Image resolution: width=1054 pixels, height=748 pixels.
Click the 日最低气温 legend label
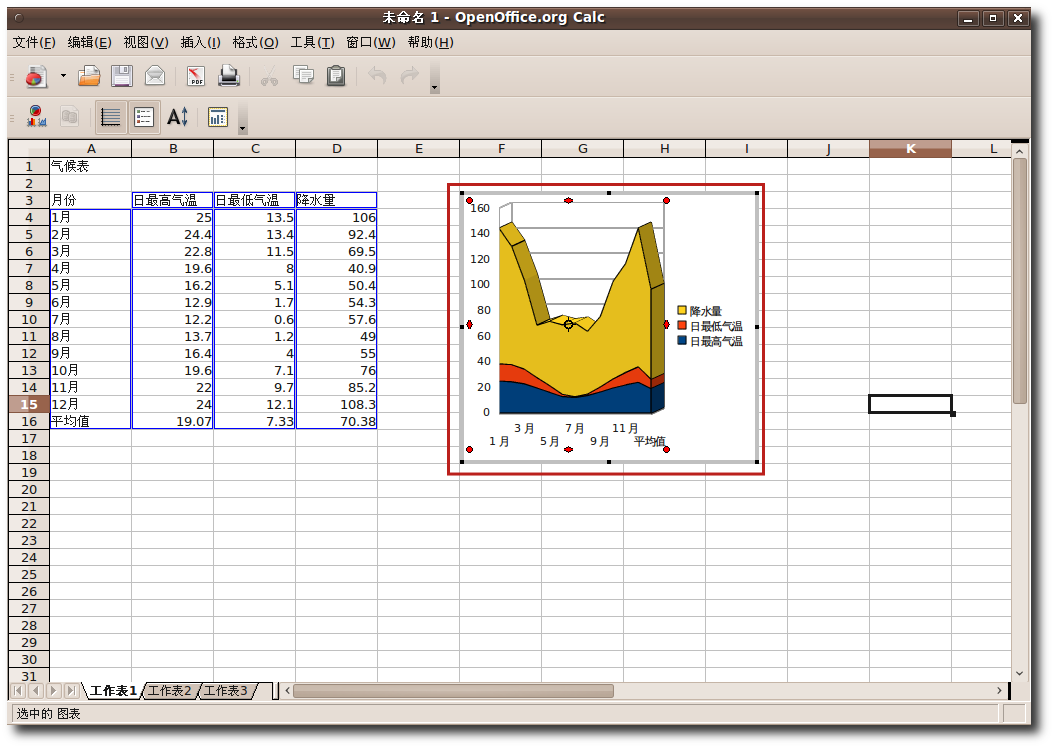pos(717,326)
